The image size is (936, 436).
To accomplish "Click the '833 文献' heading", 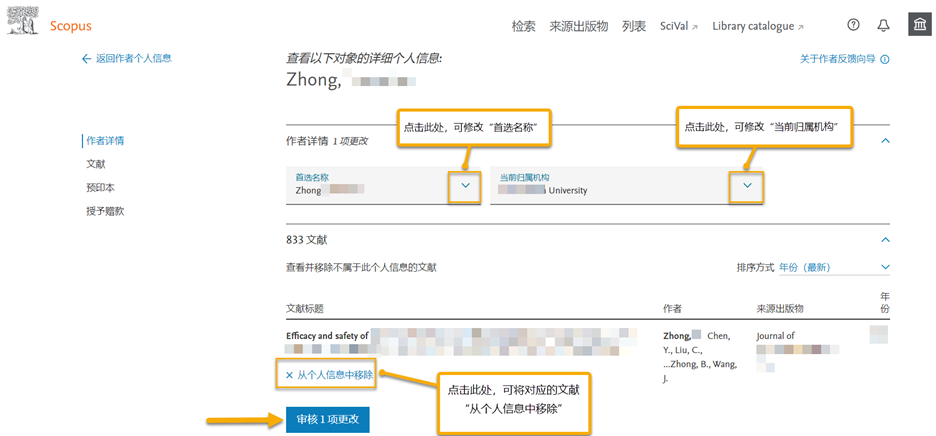I will [x=307, y=240].
